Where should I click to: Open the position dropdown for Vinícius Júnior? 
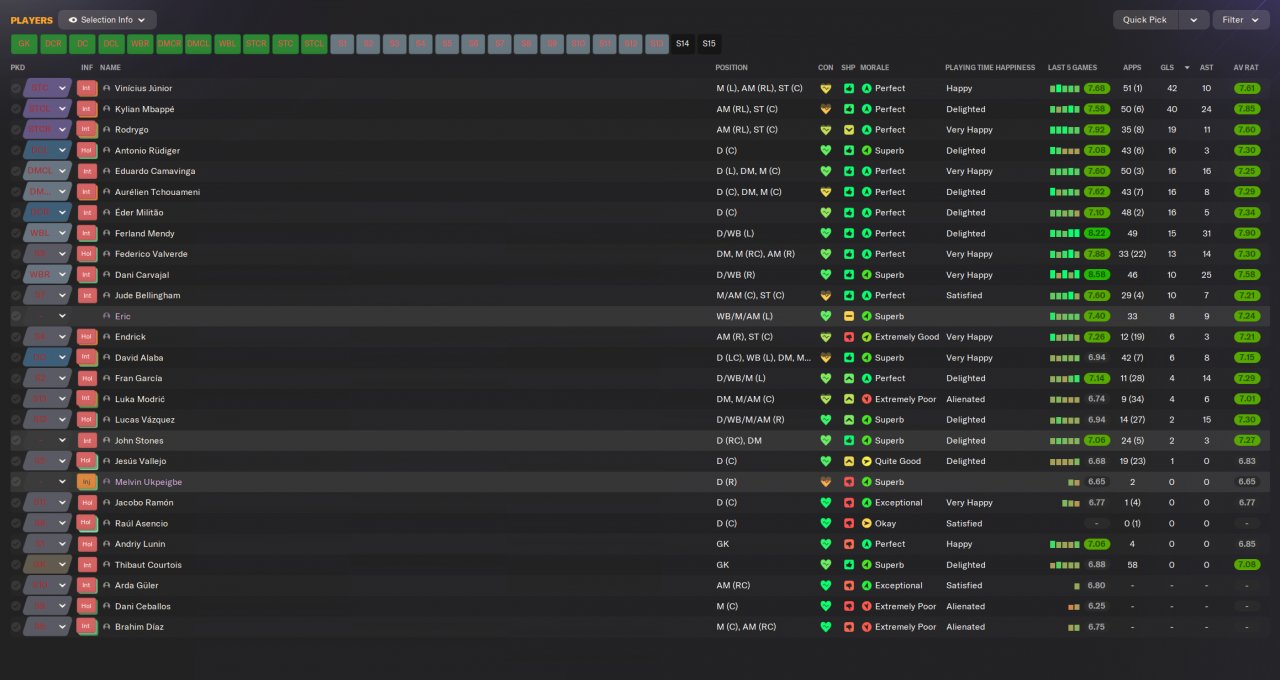tap(63, 88)
